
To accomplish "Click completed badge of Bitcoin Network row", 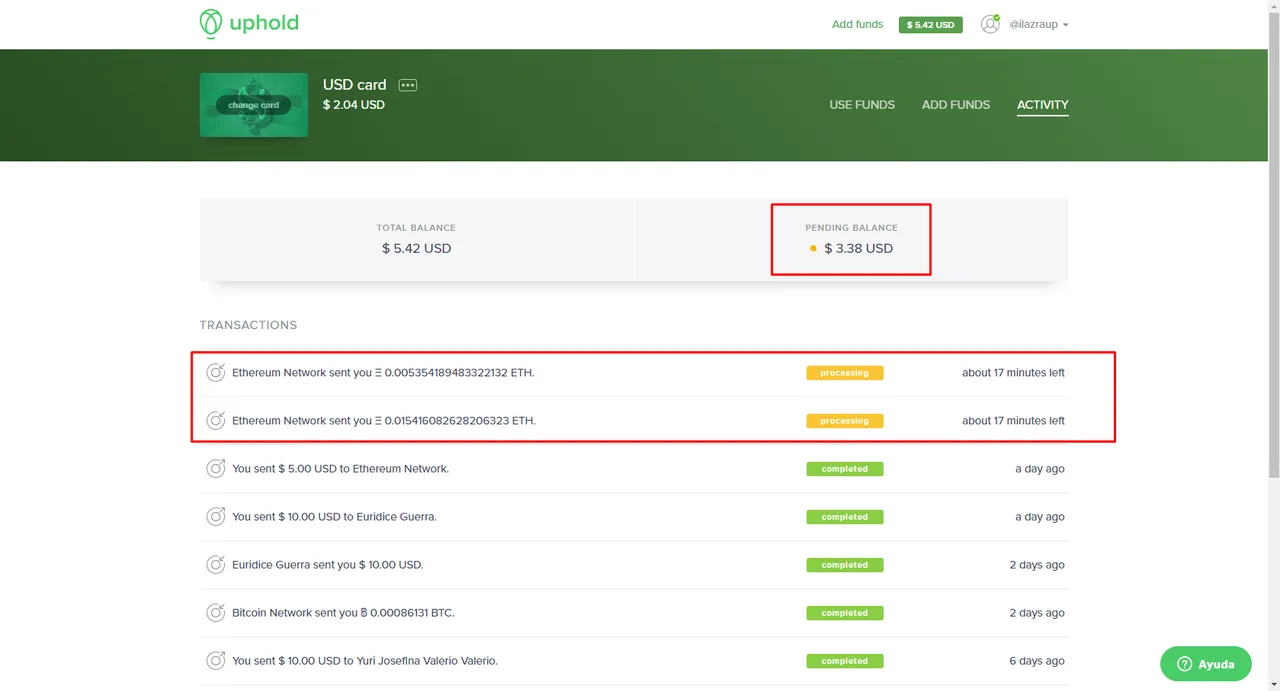I will click(845, 613).
